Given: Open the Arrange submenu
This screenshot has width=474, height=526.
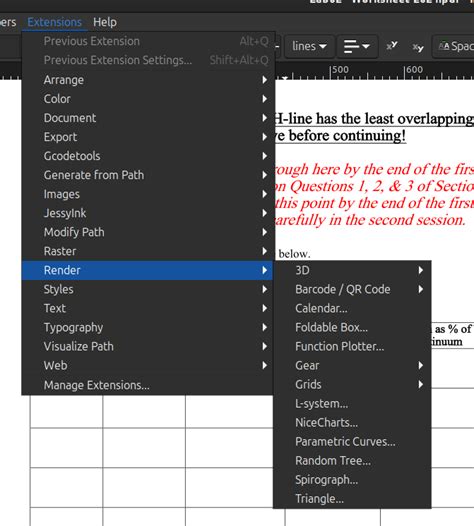Looking at the screenshot, I should click(x=148, y=80).
